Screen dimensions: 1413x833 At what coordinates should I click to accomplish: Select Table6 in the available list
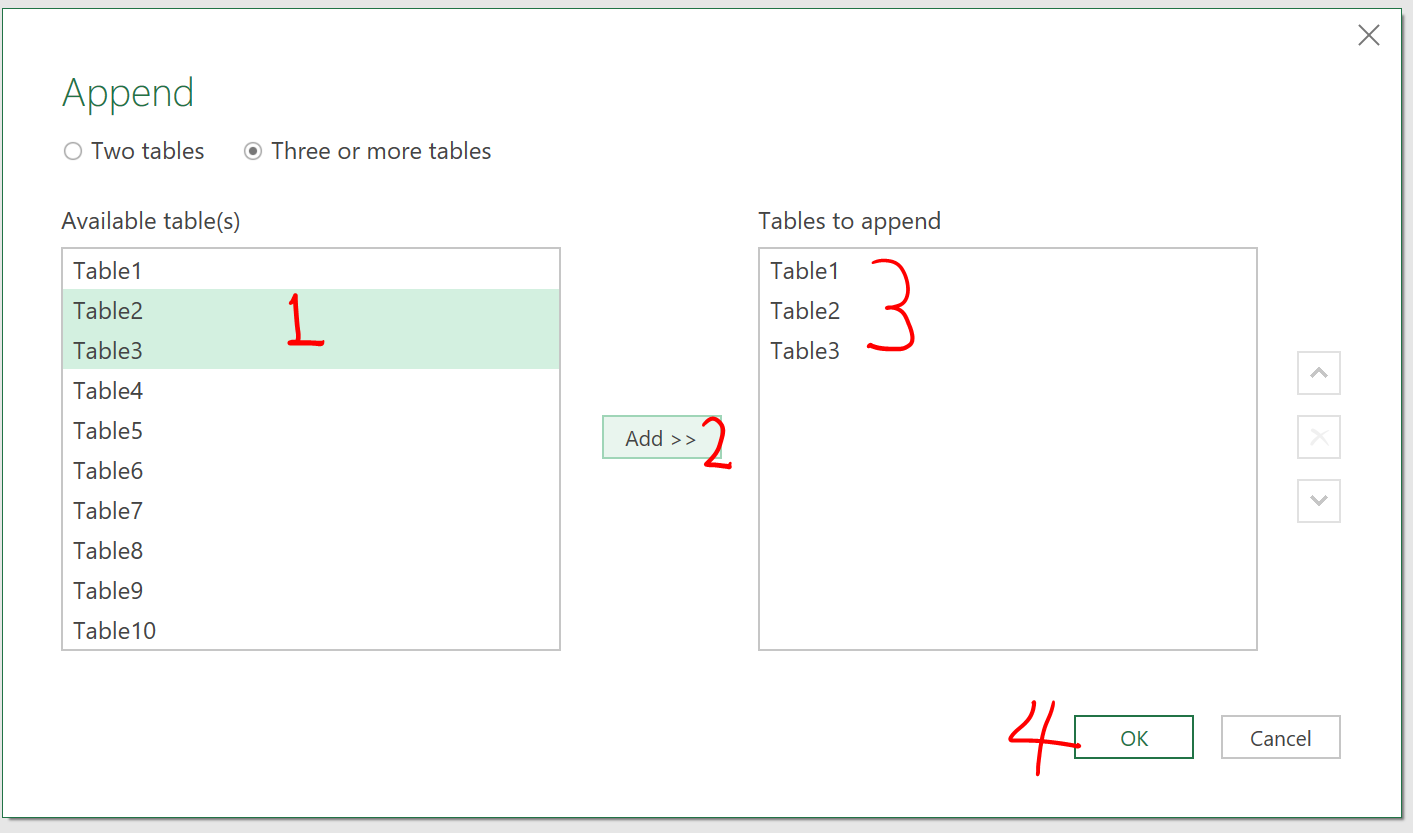(x=108, y=471)
